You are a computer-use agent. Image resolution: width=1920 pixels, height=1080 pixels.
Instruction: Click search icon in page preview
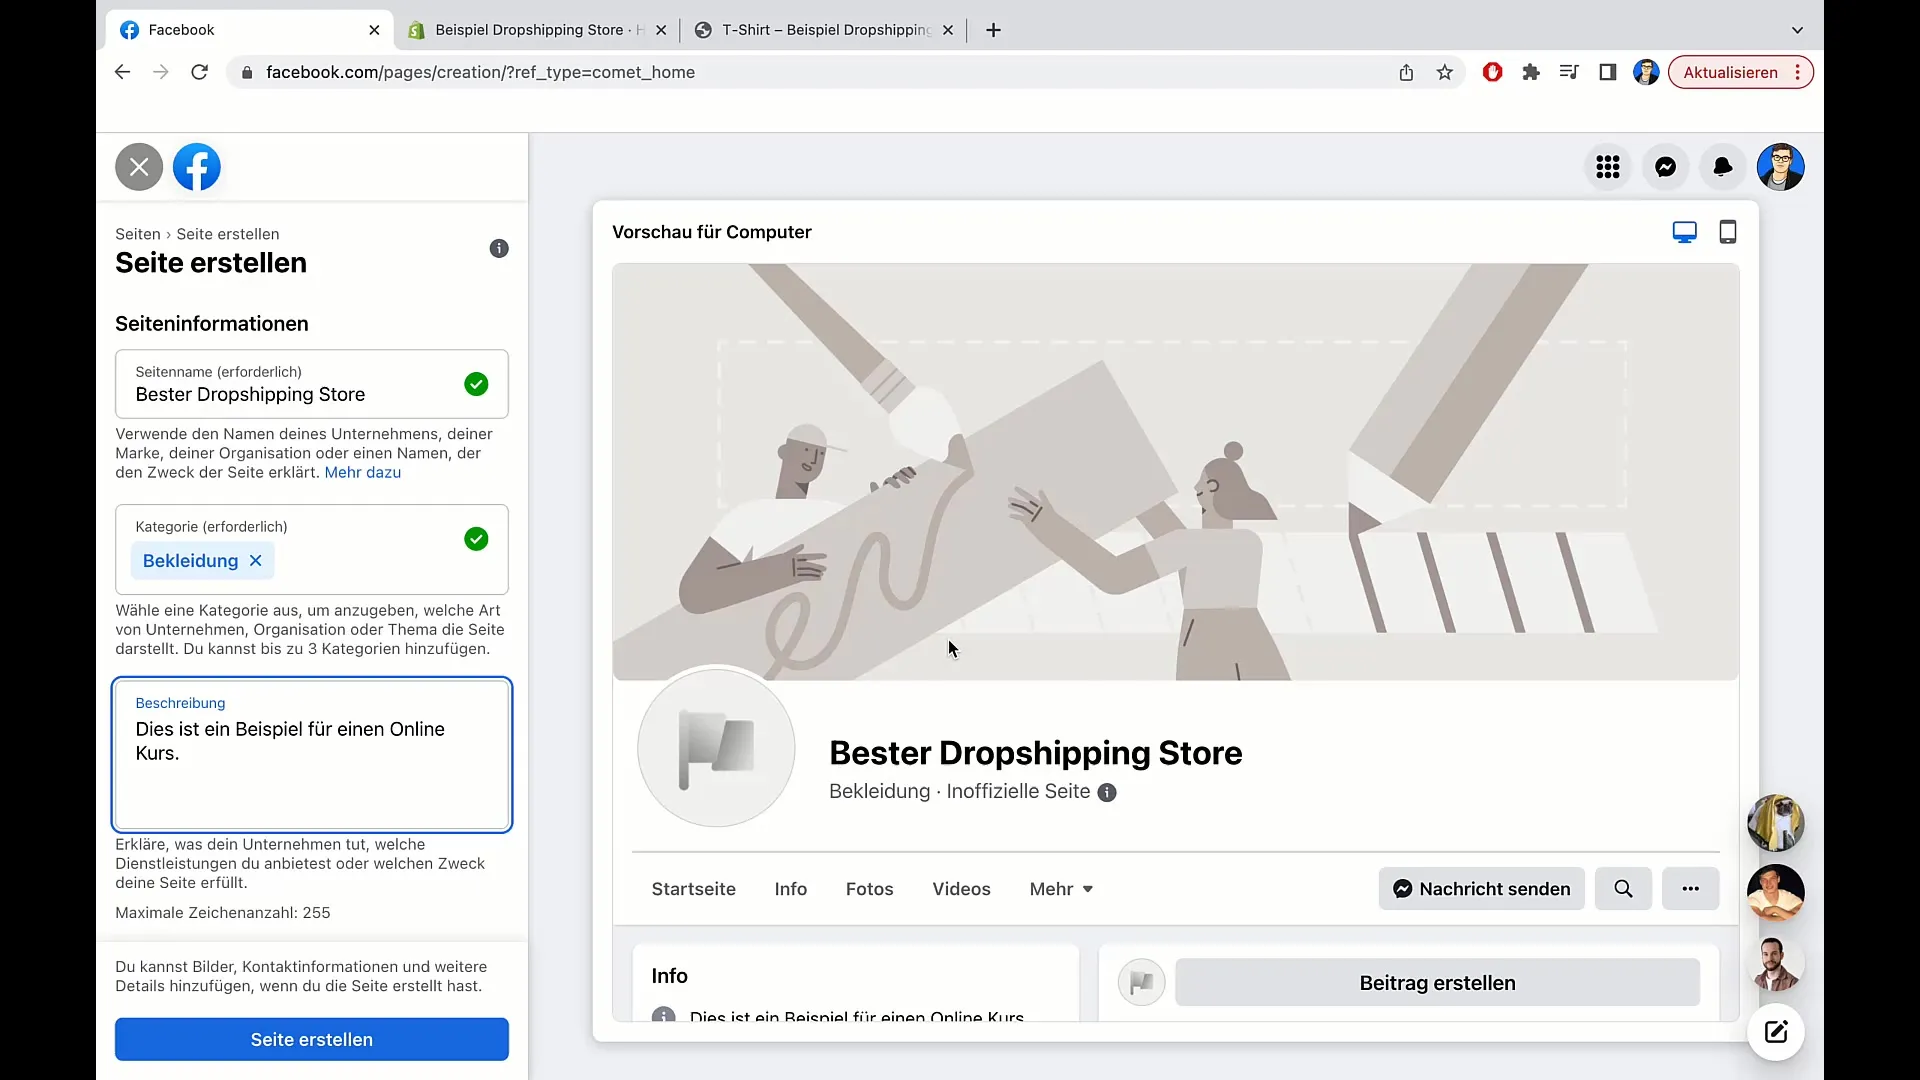click(x=1623, y=889)
